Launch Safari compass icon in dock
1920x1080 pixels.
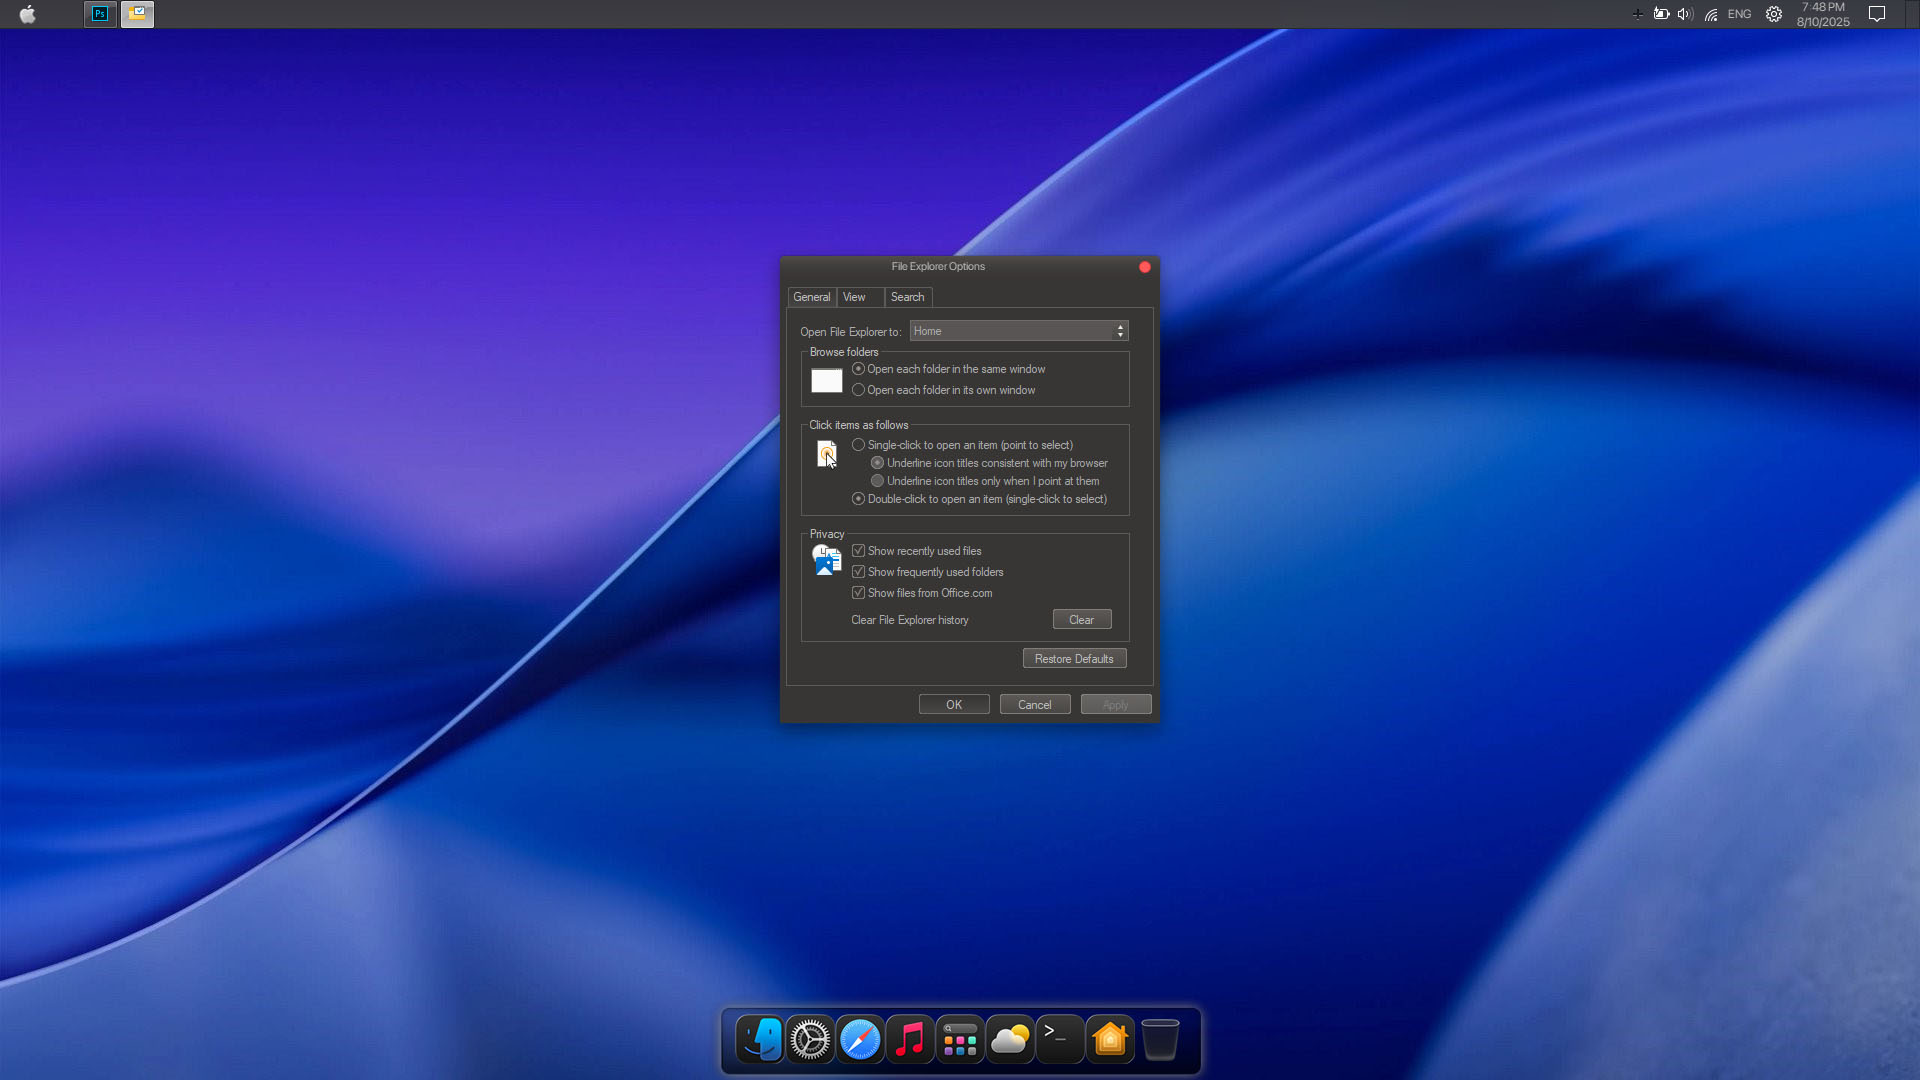(x=860, y=1040)
